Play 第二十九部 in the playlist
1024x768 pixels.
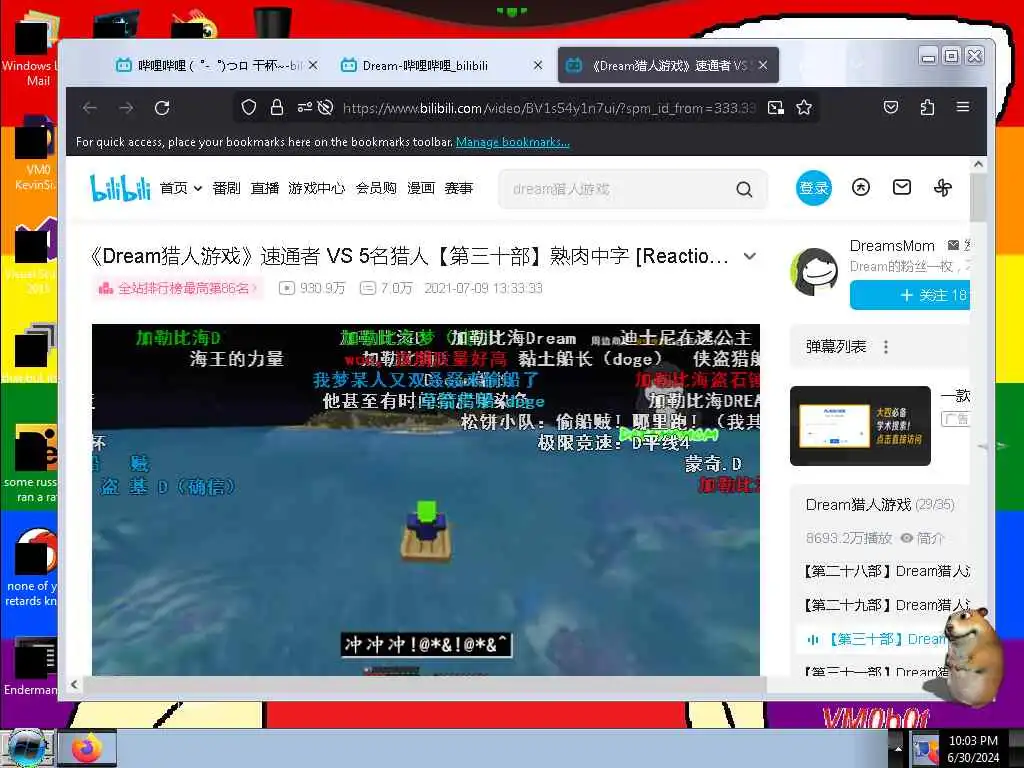coord(886,605)
